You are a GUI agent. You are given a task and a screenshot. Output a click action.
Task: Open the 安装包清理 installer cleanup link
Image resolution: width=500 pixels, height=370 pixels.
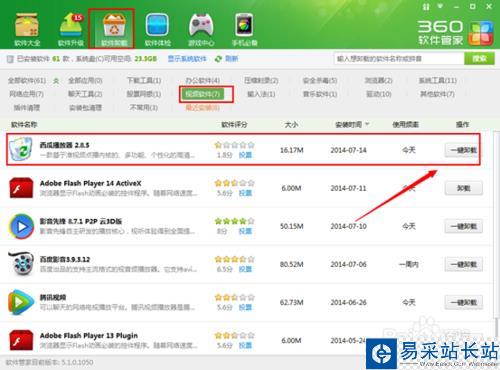tap(85, 108)
